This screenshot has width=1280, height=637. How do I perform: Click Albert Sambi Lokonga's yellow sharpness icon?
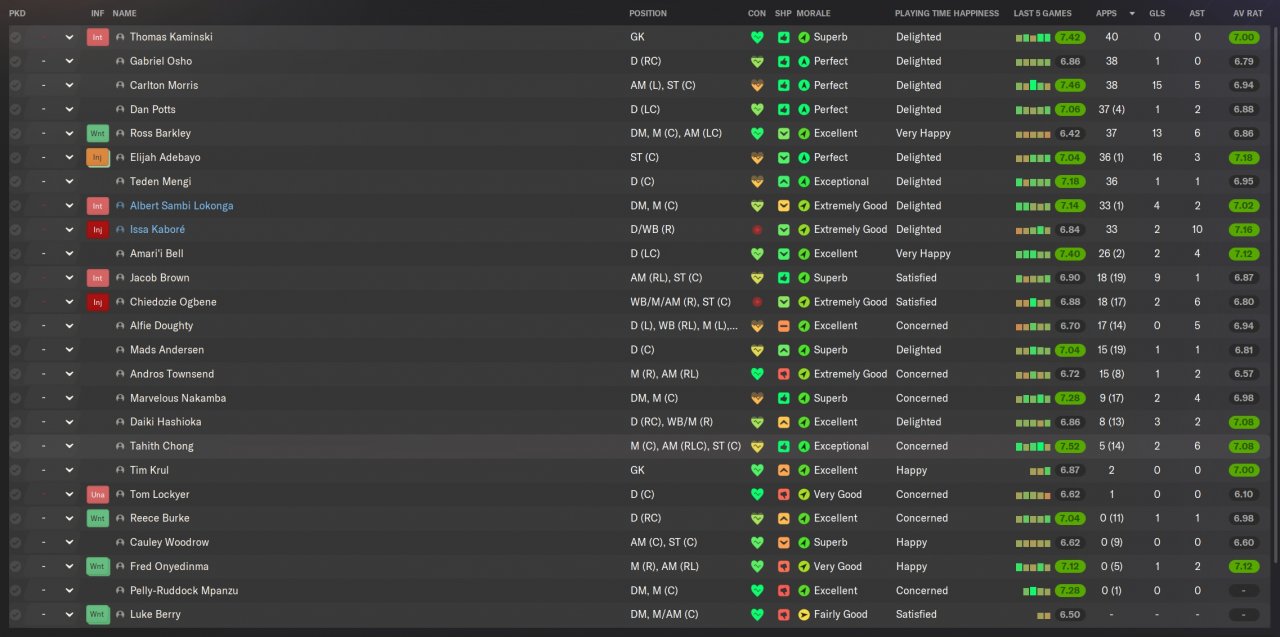coord(784,206)
